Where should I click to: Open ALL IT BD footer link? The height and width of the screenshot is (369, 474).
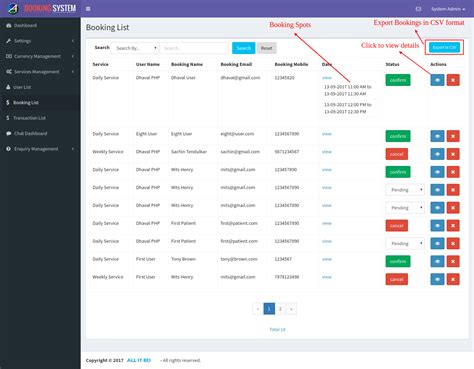point(139,360)
